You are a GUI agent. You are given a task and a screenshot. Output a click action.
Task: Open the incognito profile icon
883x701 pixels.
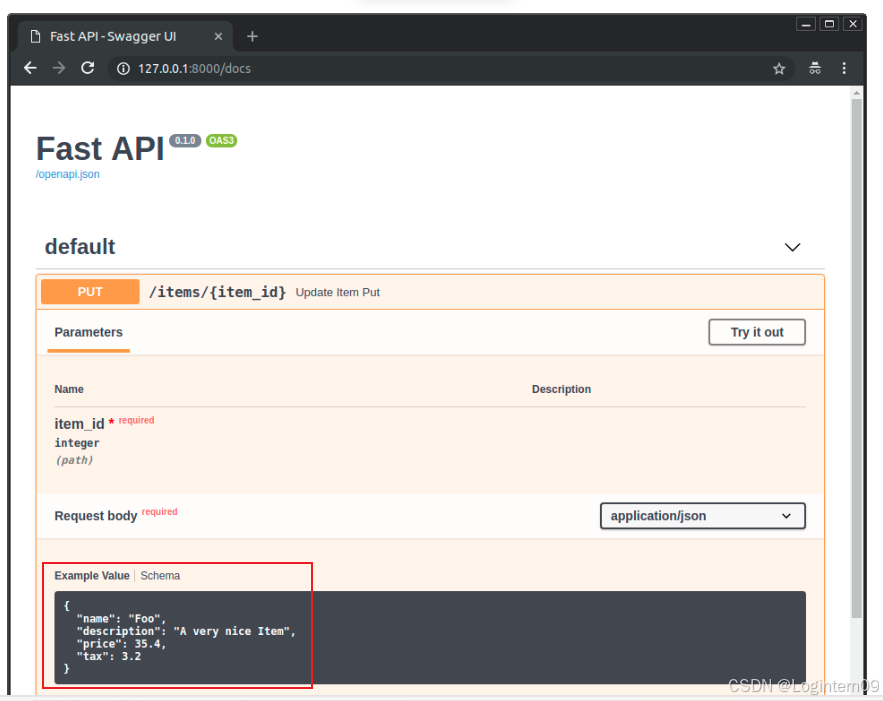tap(815, 69)
